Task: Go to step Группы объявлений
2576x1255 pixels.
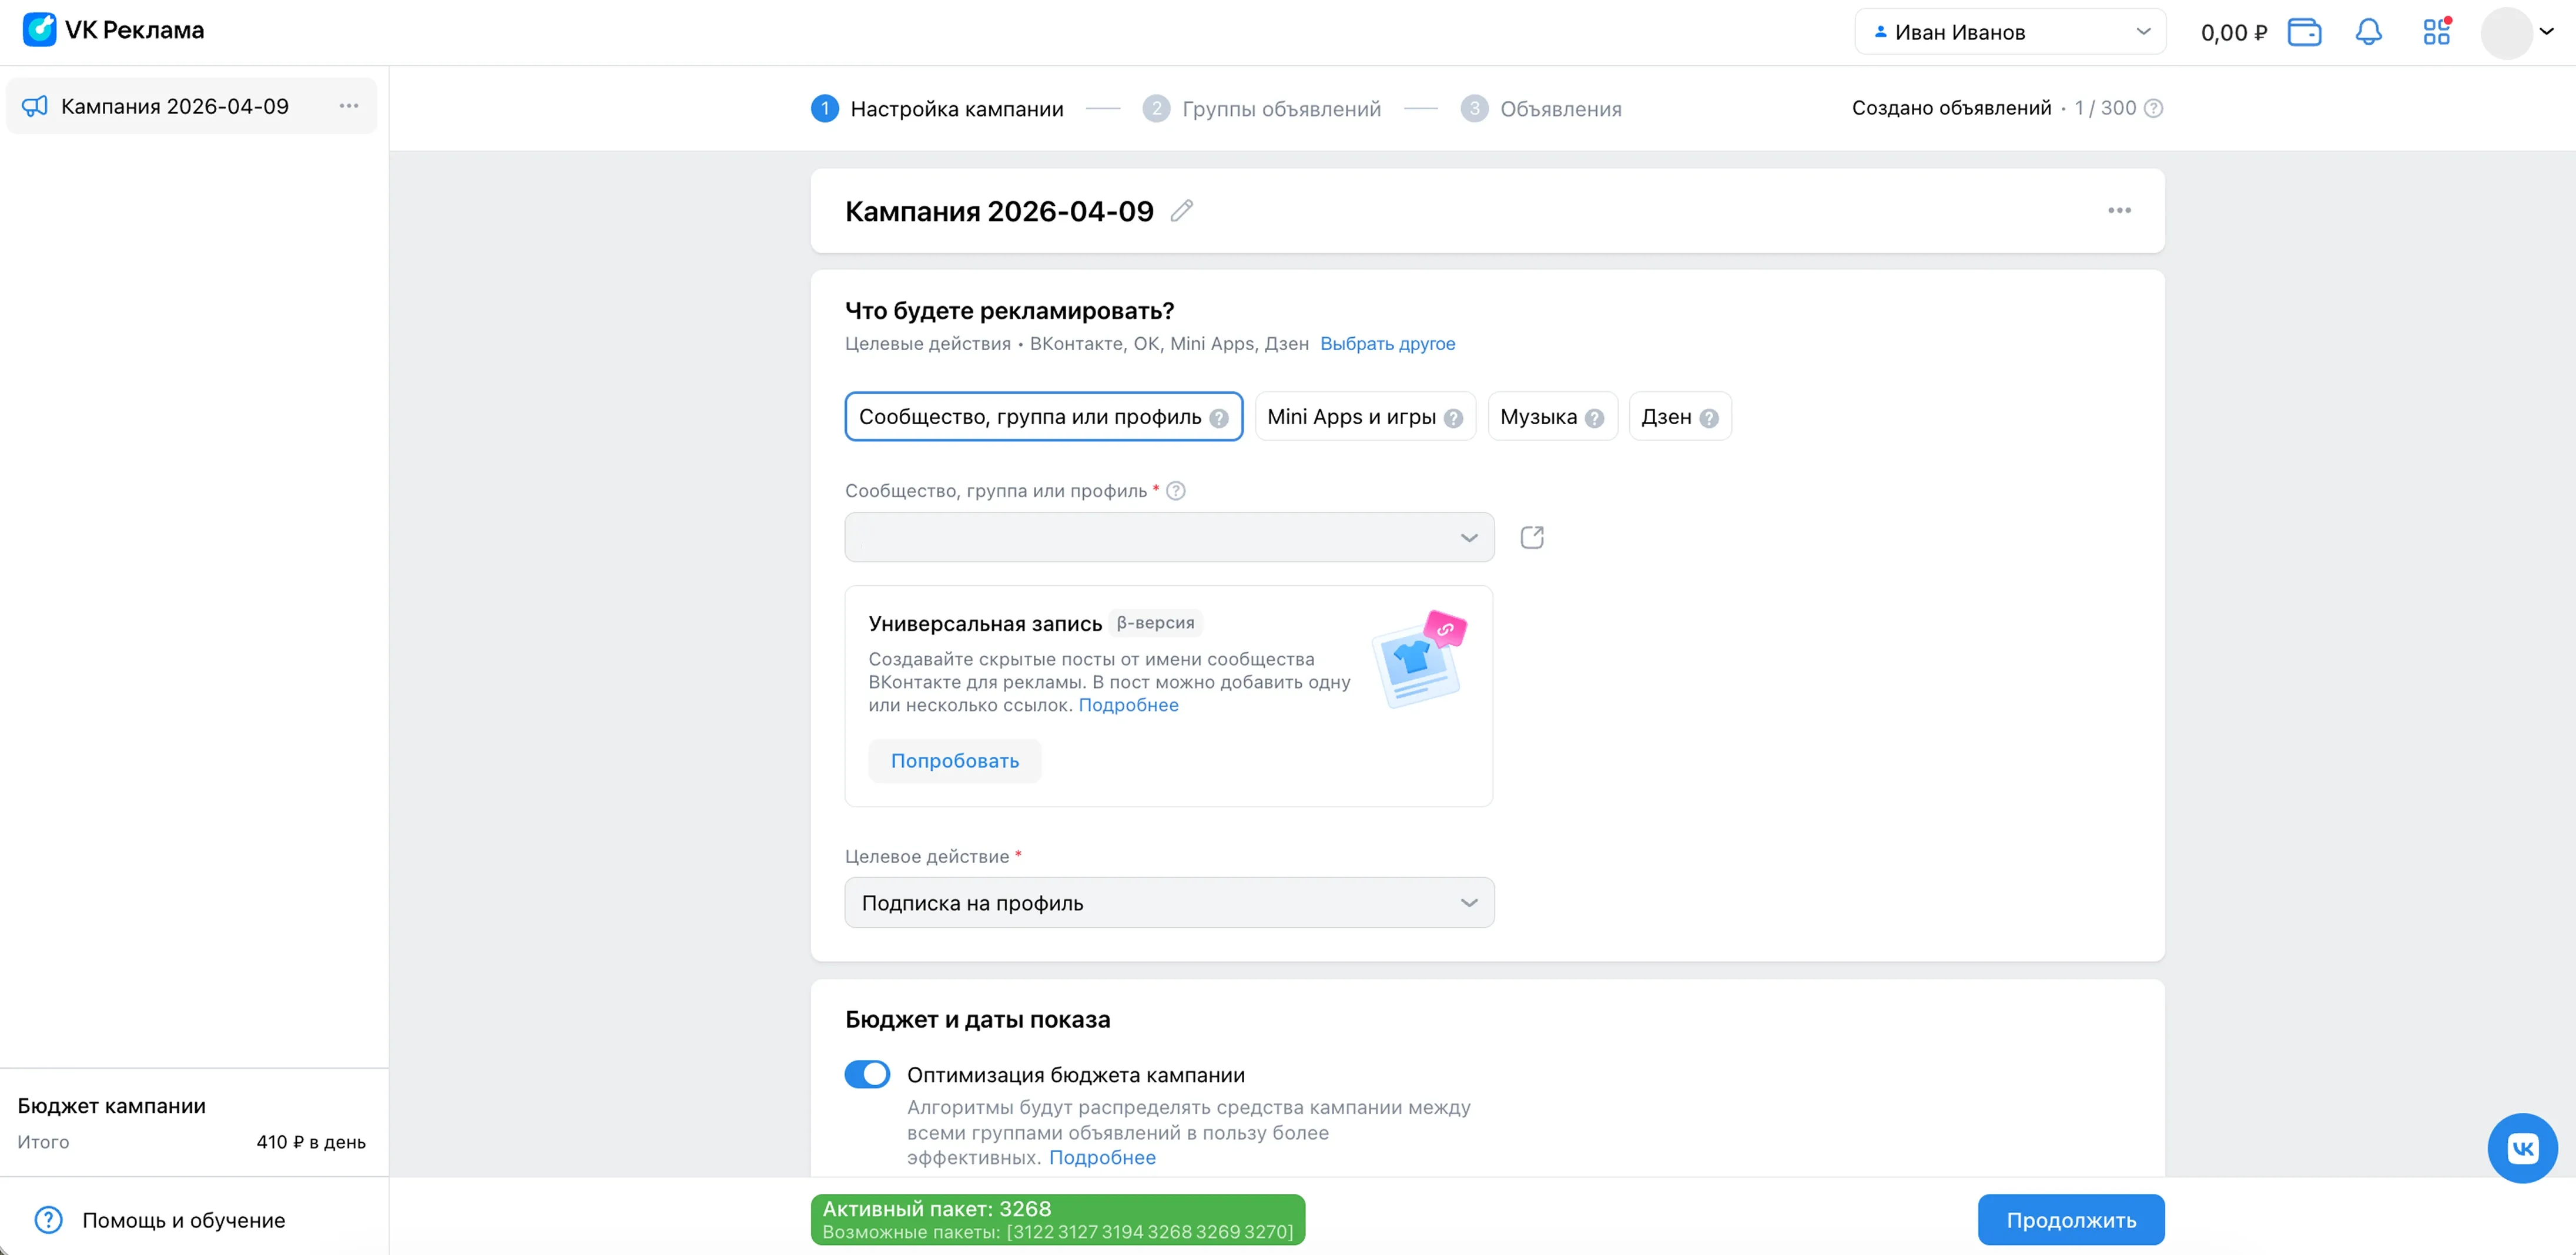Action: click(x=1262, y=108)
